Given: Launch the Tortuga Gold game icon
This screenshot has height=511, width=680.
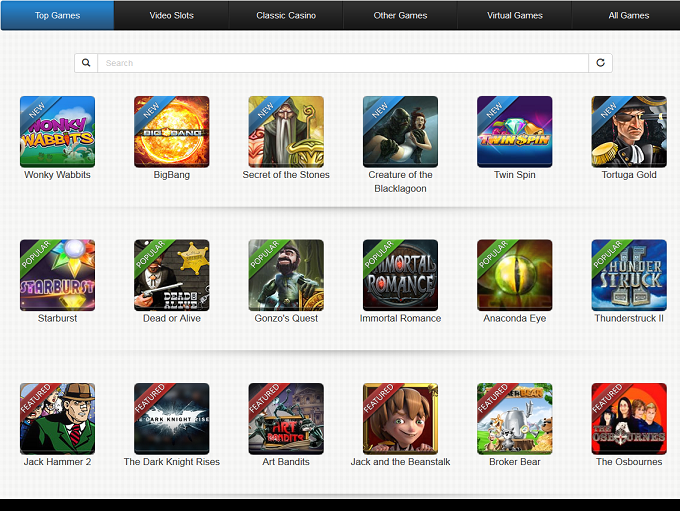Looking at the screenshot, I should pos(629,132).
